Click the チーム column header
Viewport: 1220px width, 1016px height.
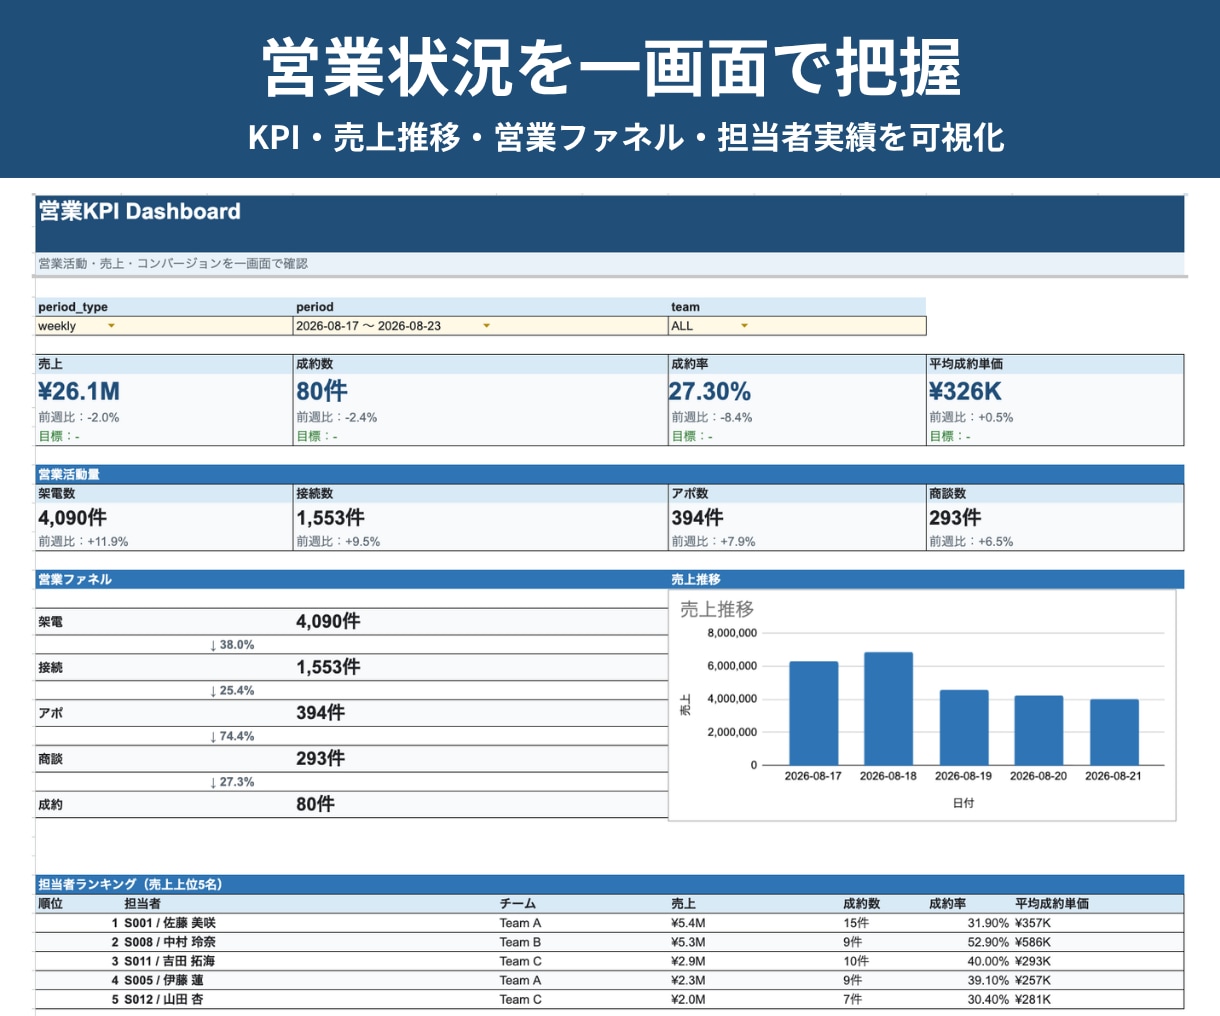[x=518, y=903]
